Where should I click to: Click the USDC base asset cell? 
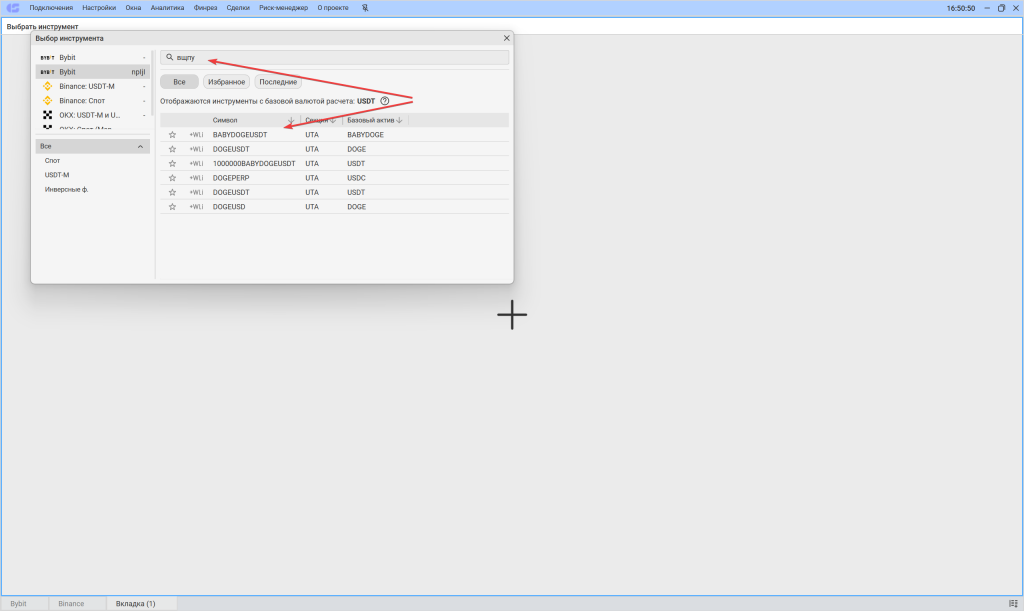[356, 178]
